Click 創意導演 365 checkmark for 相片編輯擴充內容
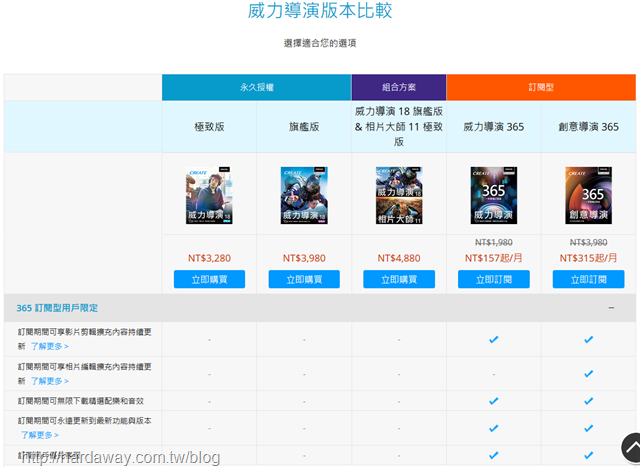Viewport: 640px width, 468px height. click(x=588, y=374)
